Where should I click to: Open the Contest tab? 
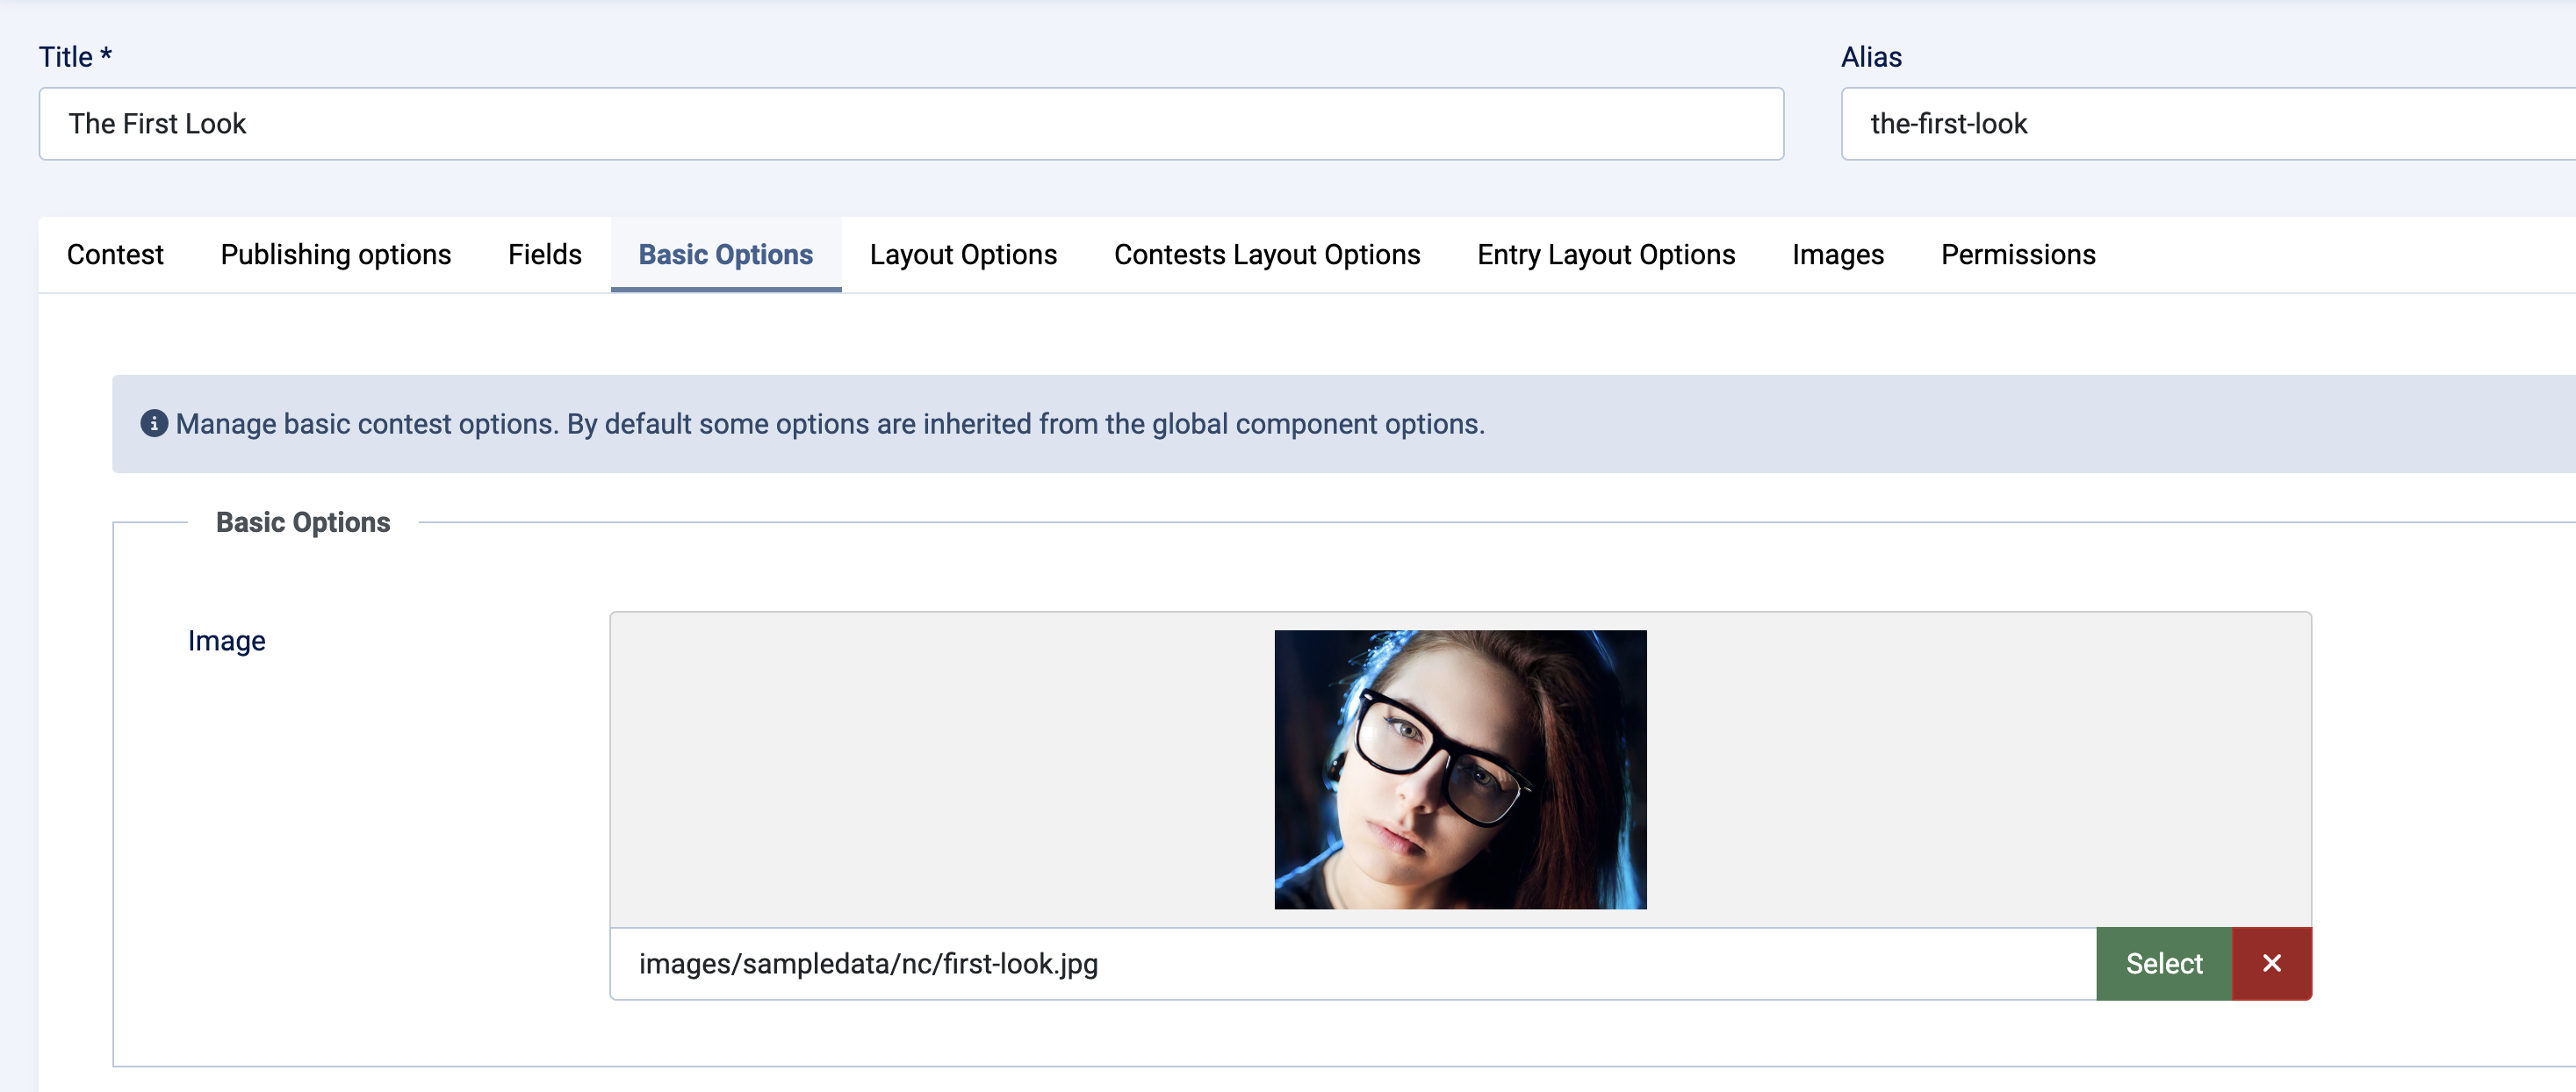pos(115,255)
